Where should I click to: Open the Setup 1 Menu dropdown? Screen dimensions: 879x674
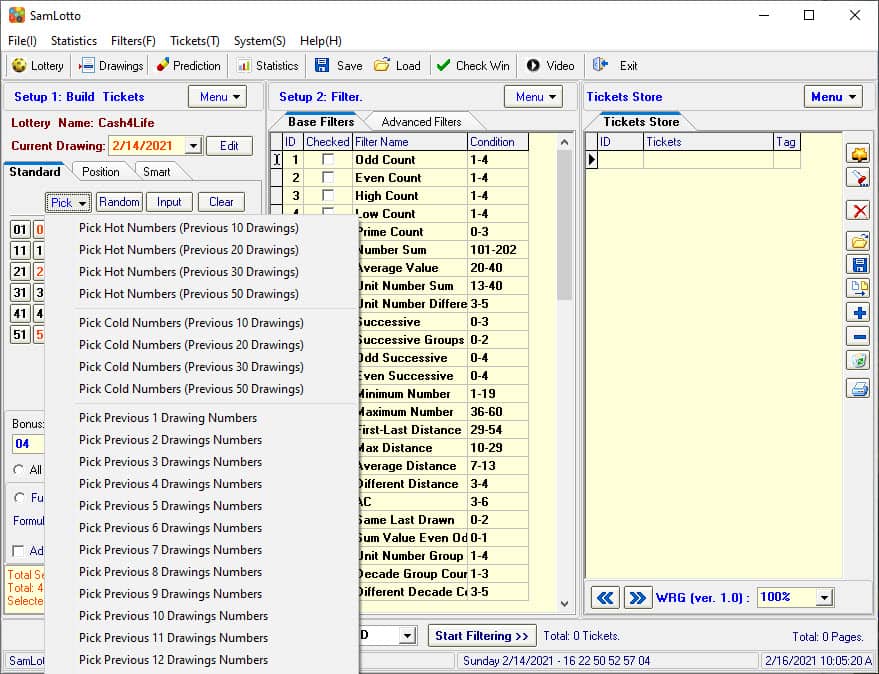(218, 97)
